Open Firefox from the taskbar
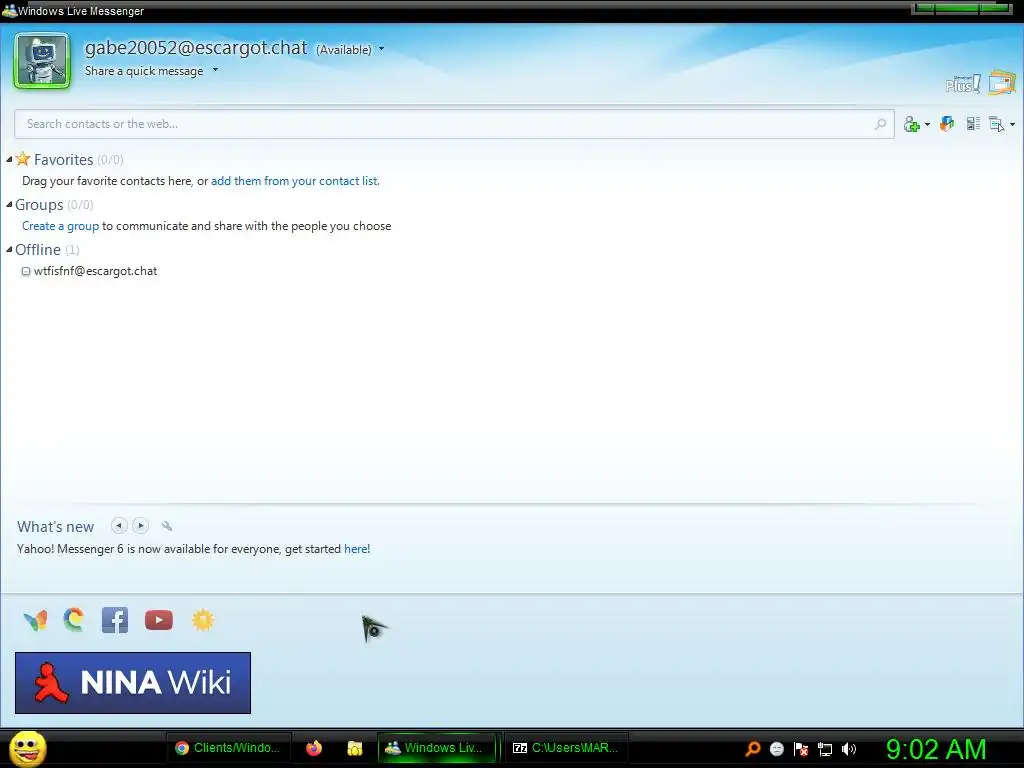 point(314,748)
